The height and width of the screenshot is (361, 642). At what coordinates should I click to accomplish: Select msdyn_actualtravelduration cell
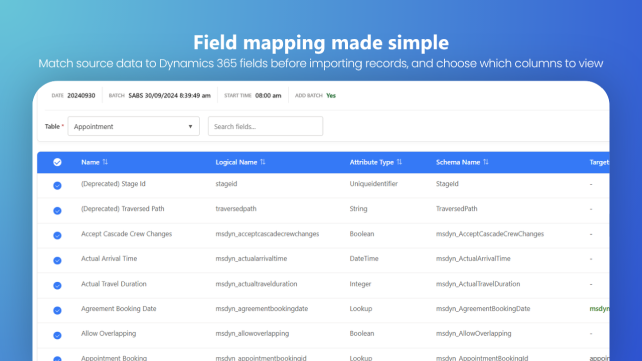click(256, 284)
